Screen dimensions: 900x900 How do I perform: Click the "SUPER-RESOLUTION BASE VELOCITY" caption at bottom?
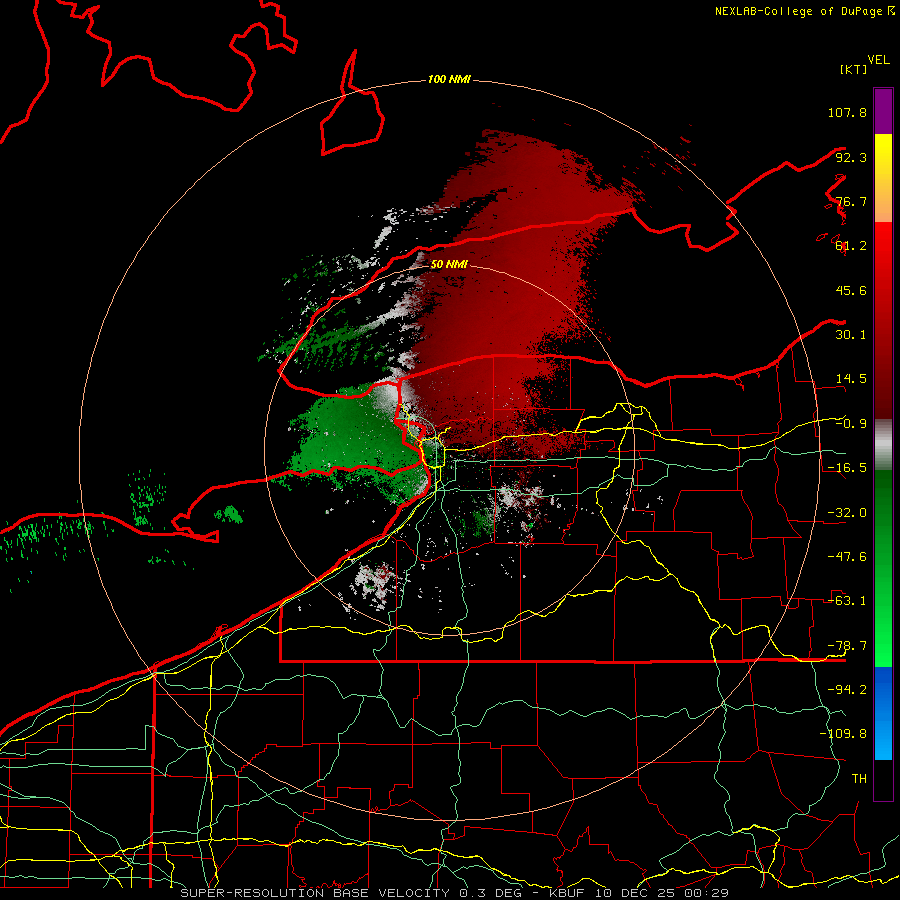pyautogui.click(x=317, y=893)
